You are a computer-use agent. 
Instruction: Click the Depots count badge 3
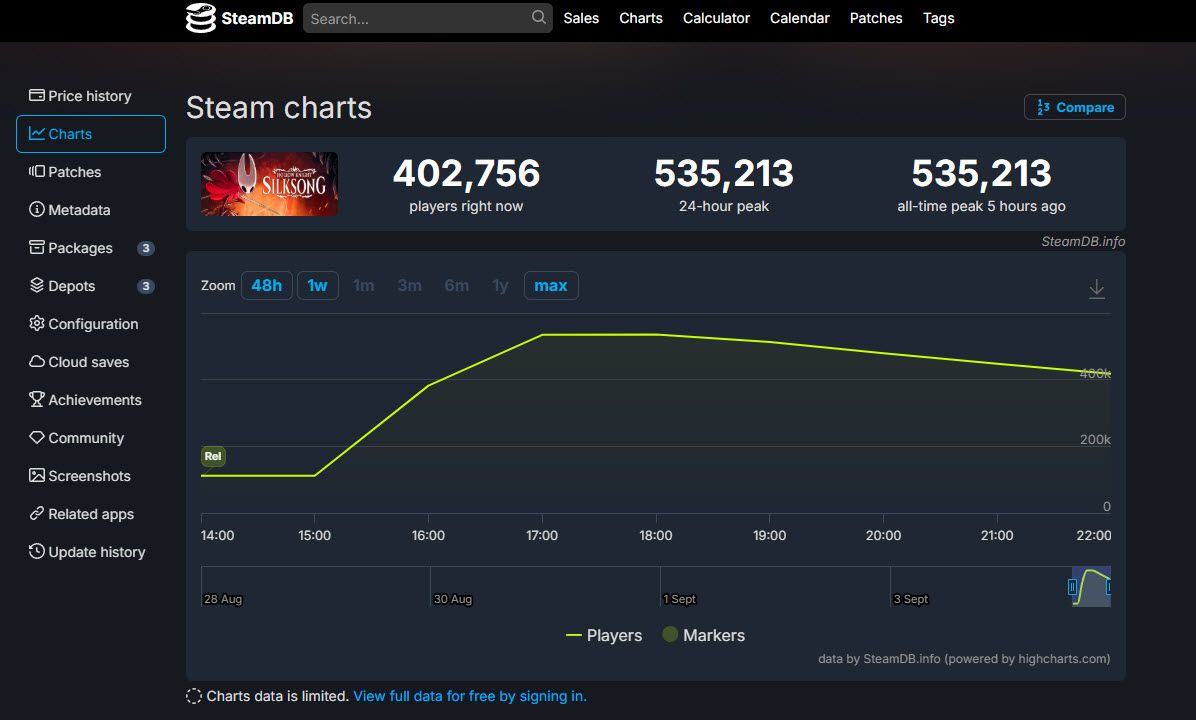[x=146, y=286]
